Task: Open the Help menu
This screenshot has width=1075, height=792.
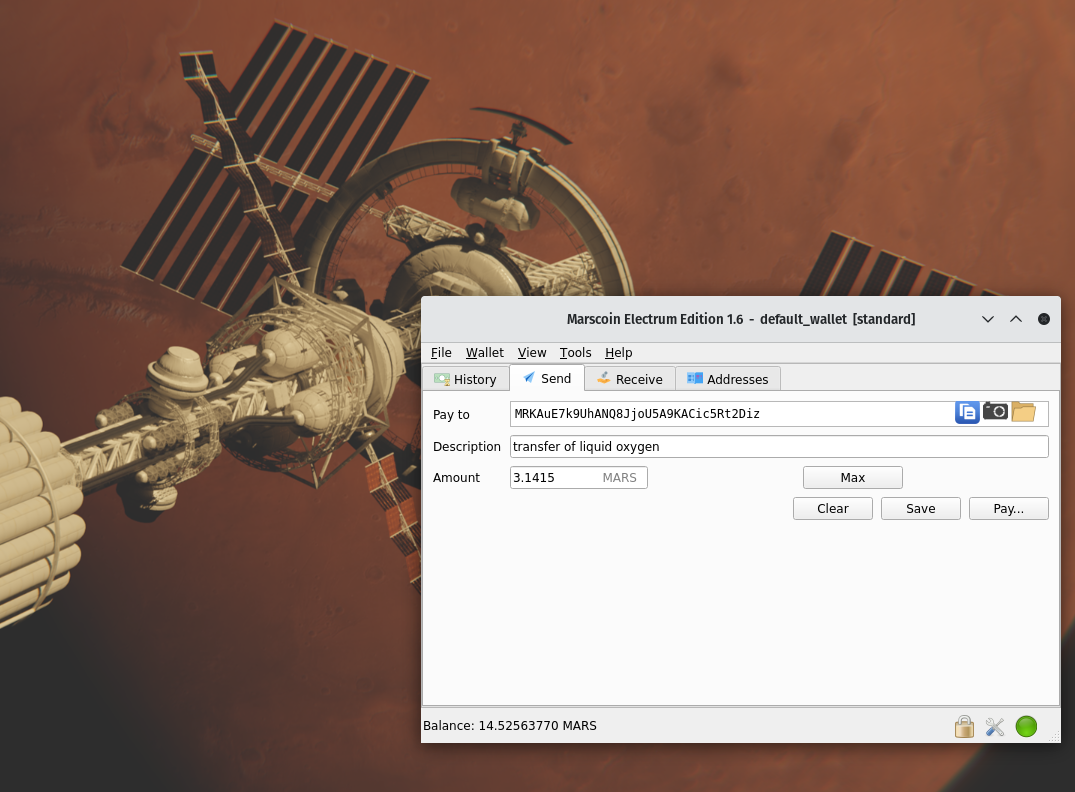Action: click(x=618, y=352)
